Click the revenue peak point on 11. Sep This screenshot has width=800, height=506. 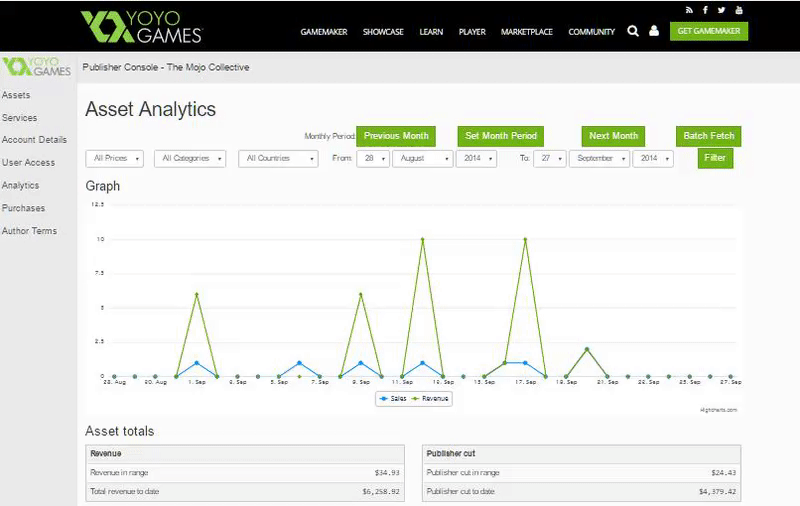pyautogui.click(x=422, y=239)
